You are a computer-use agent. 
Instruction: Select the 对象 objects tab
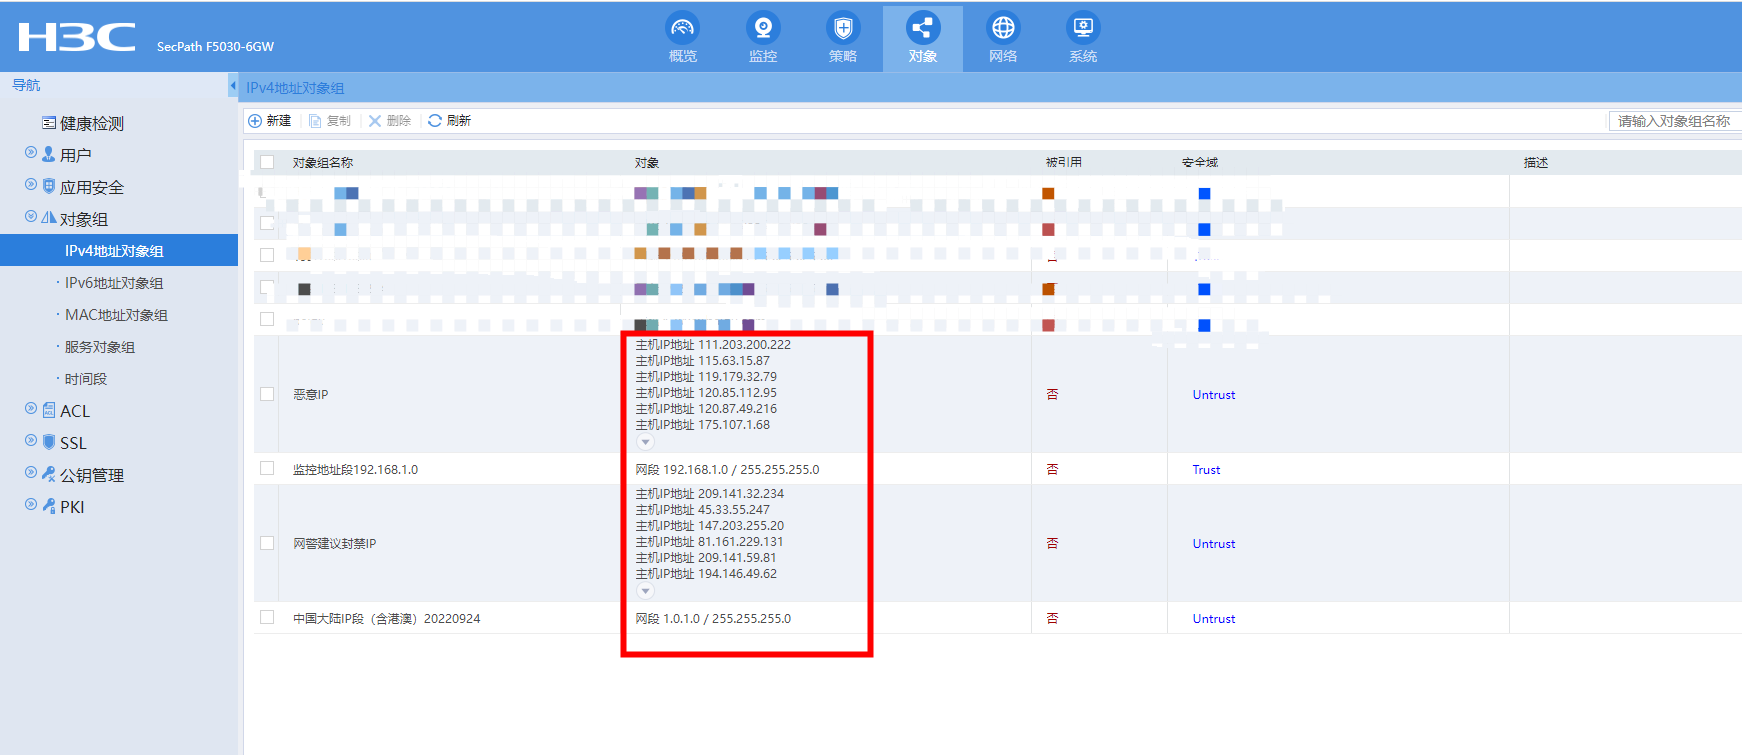[x=923, y=38]
